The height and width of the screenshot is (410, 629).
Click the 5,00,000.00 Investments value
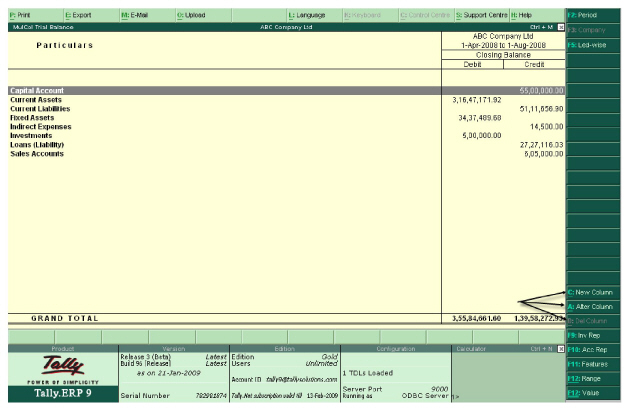click(x=481, y=136)
